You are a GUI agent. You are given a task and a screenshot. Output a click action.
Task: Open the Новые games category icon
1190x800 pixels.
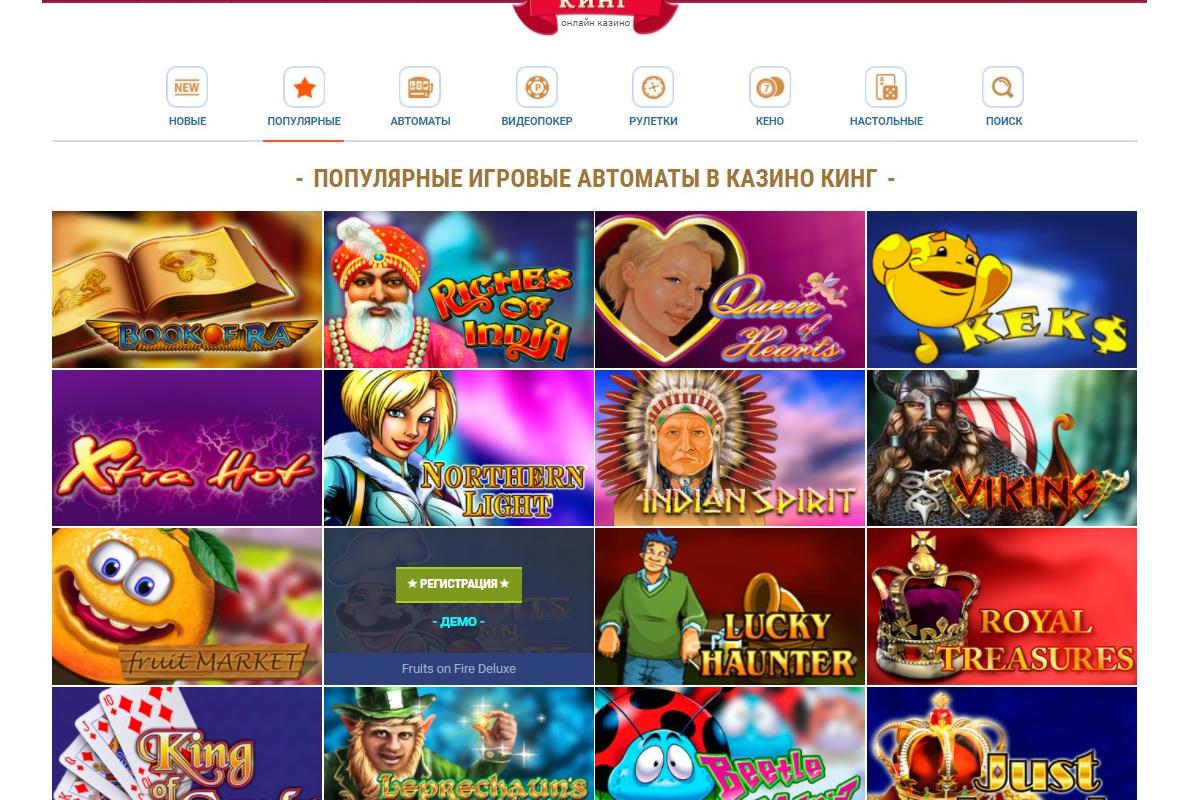[187, 87]
